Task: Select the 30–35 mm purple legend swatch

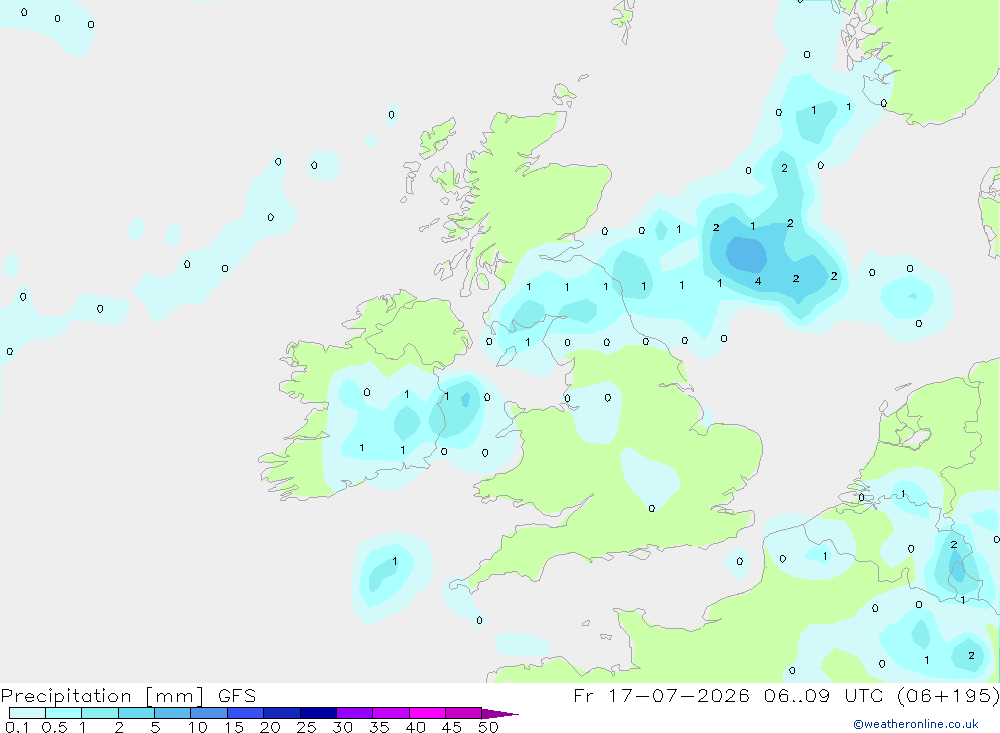Action: pos(355,713)
